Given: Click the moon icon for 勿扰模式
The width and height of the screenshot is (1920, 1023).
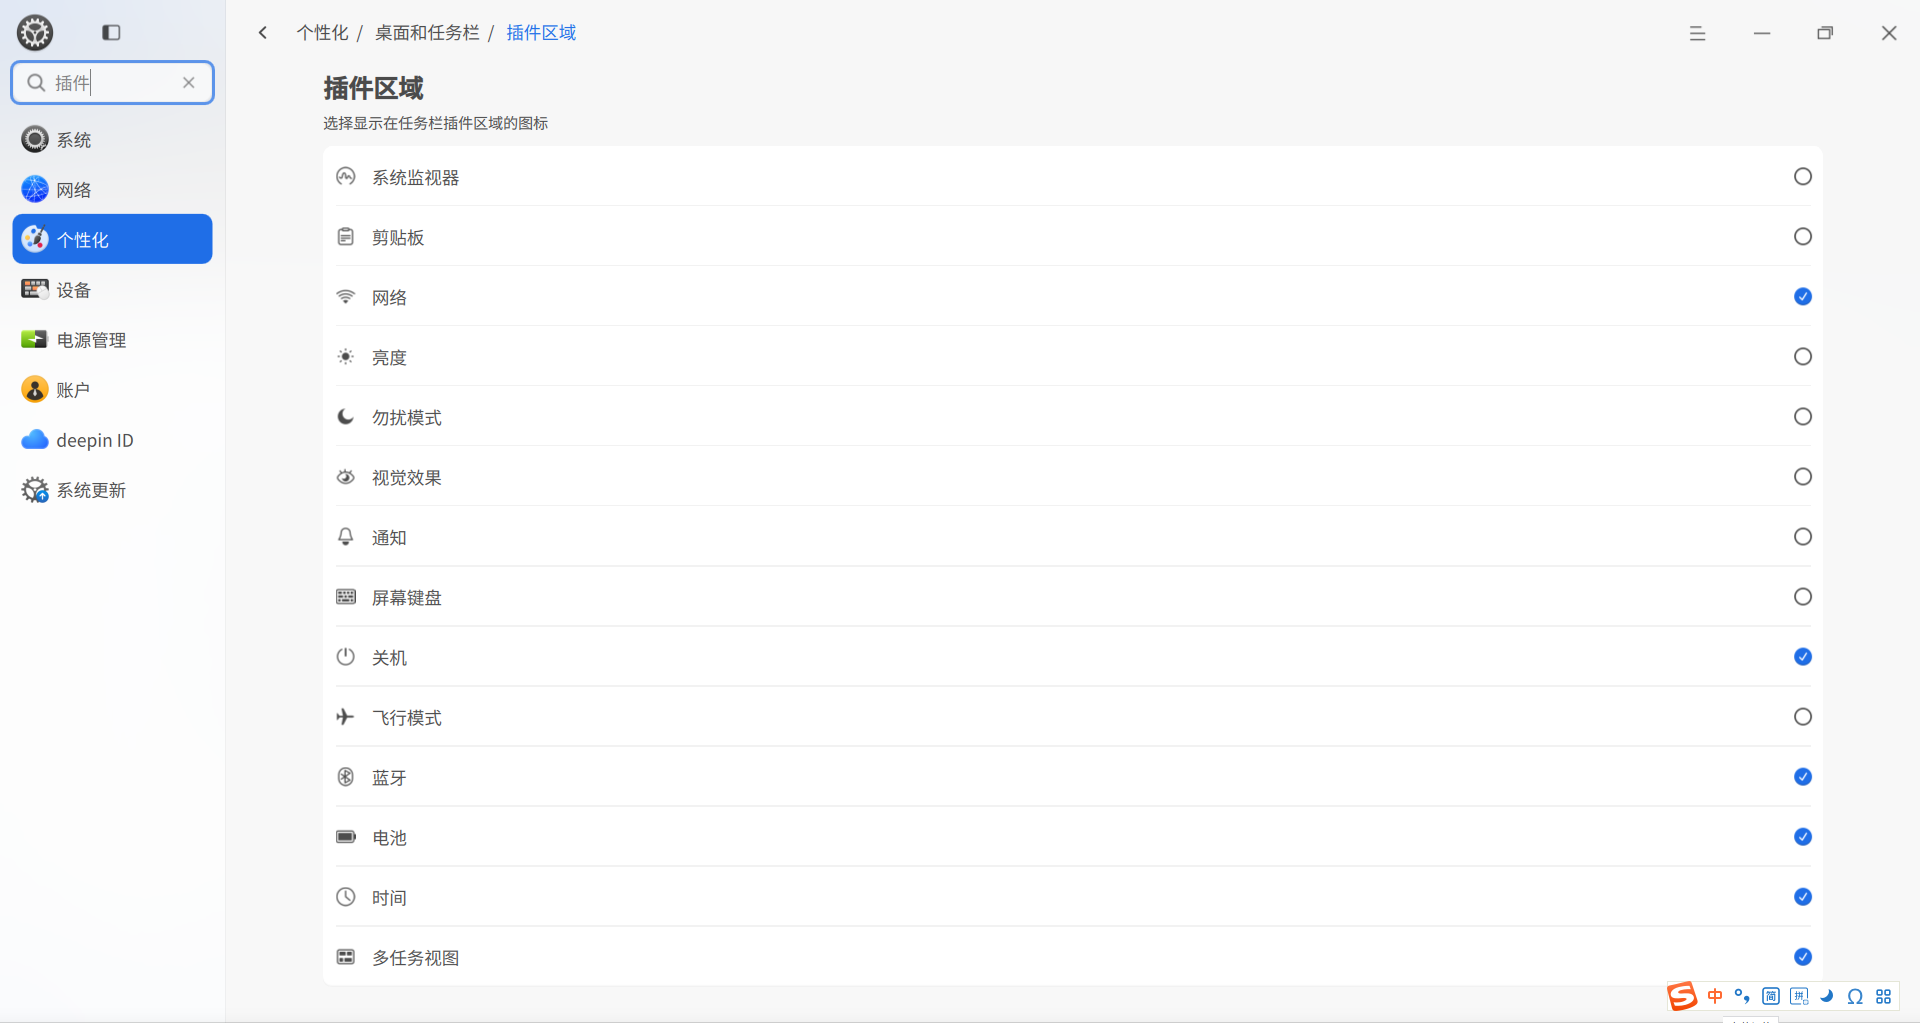Looking at the screenshot, I should [x=346, y=417].
